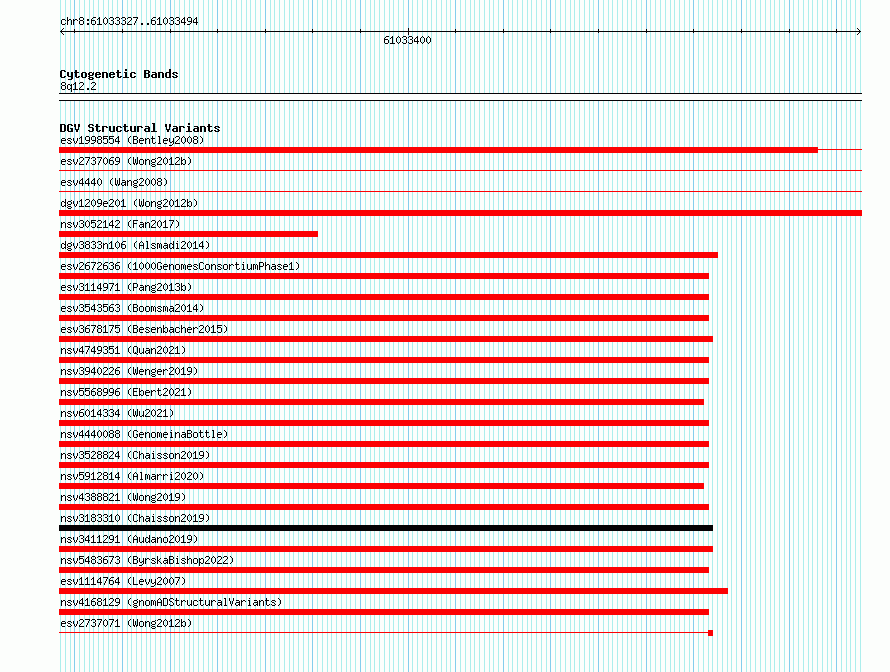Open nsv6014334 (Wu2021) label
The image size is (890, 672).
click(x=117, y=413)
